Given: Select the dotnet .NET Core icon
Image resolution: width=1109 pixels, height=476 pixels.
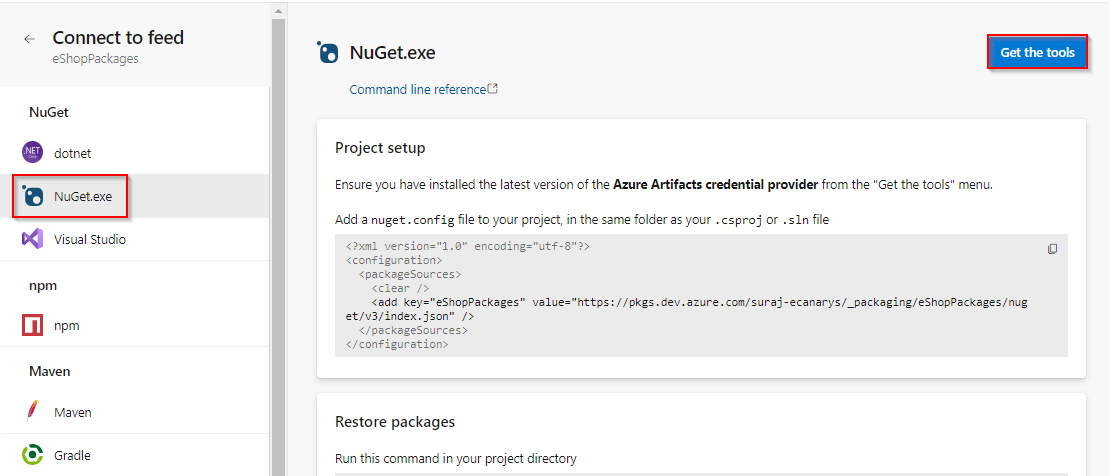Looking at the screenshot, I should coord(33,152).
